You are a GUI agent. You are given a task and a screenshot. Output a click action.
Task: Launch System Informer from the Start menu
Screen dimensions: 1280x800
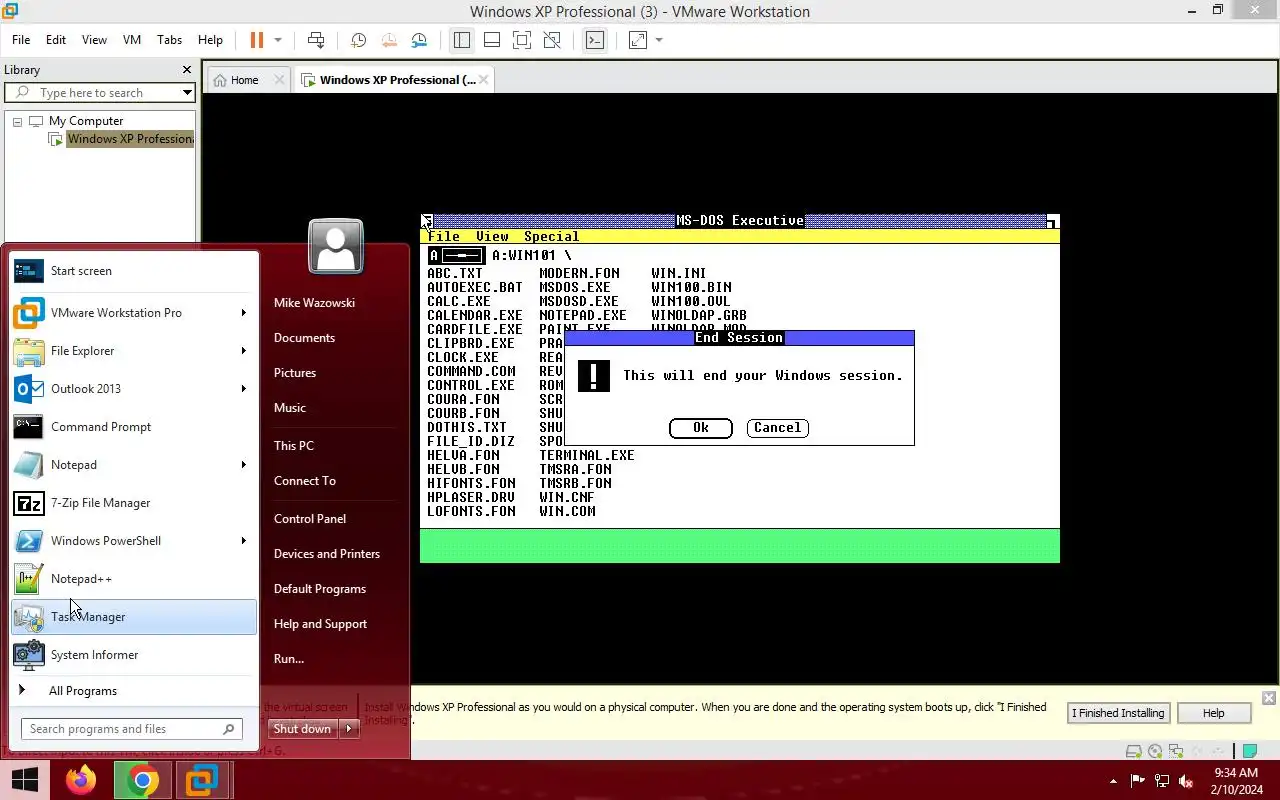pos(134,655)
